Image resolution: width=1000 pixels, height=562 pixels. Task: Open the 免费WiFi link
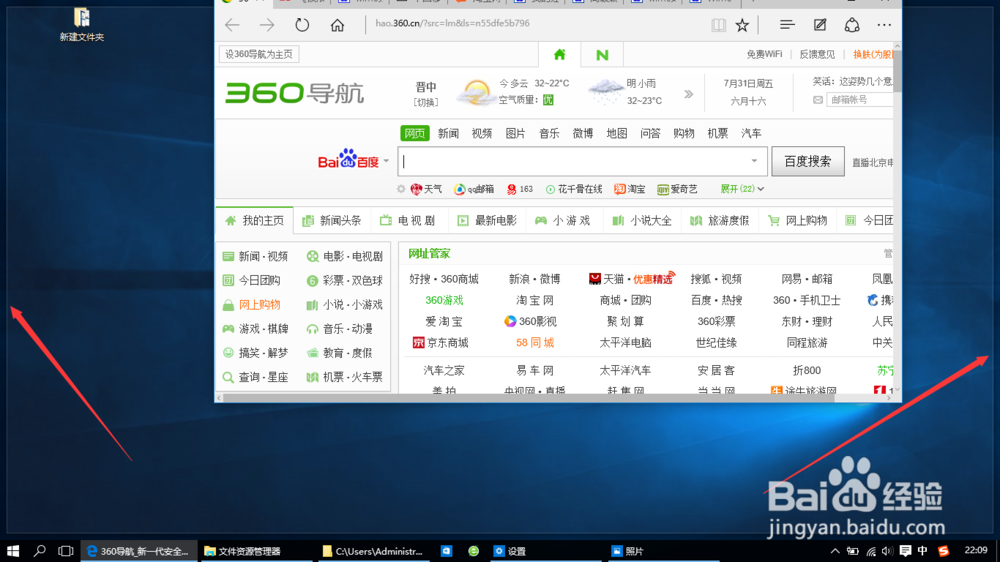tap(764, 54)
